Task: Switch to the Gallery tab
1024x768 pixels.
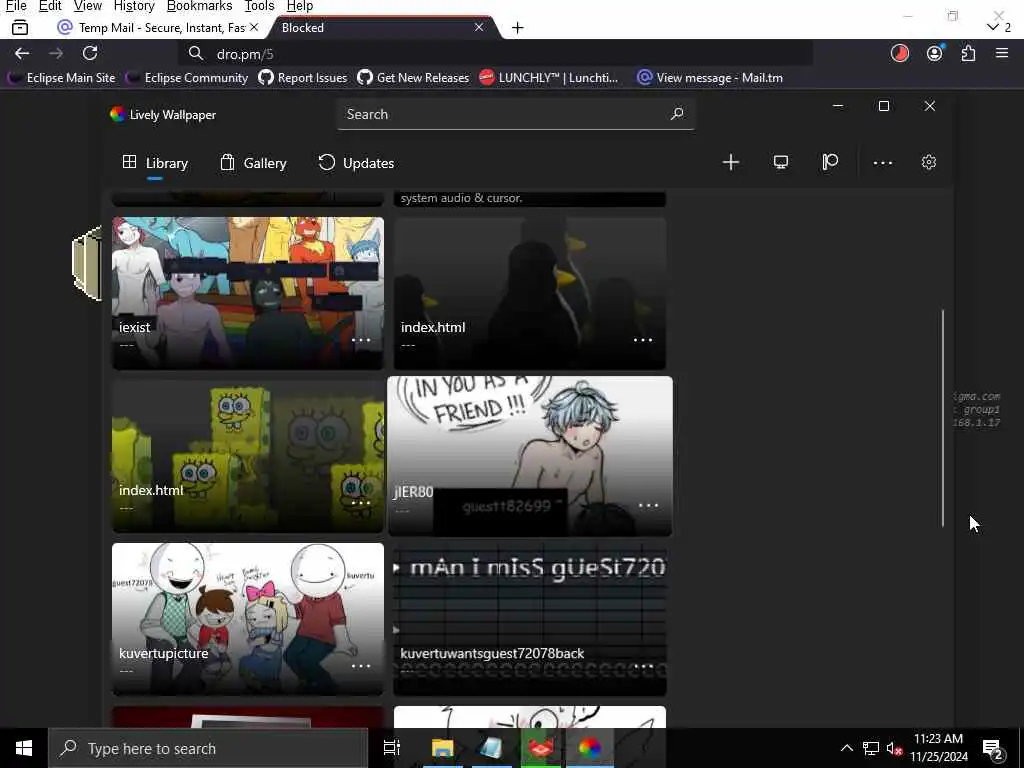Action: (253, 163)
